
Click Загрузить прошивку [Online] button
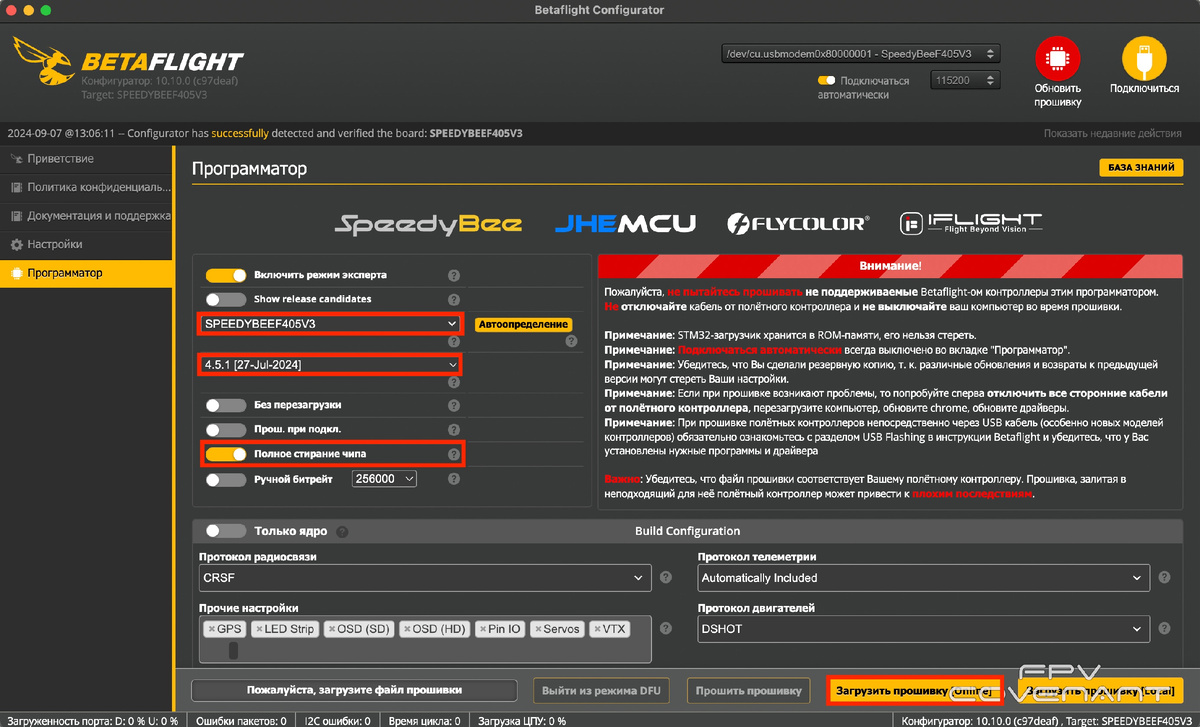click(914, 691)
